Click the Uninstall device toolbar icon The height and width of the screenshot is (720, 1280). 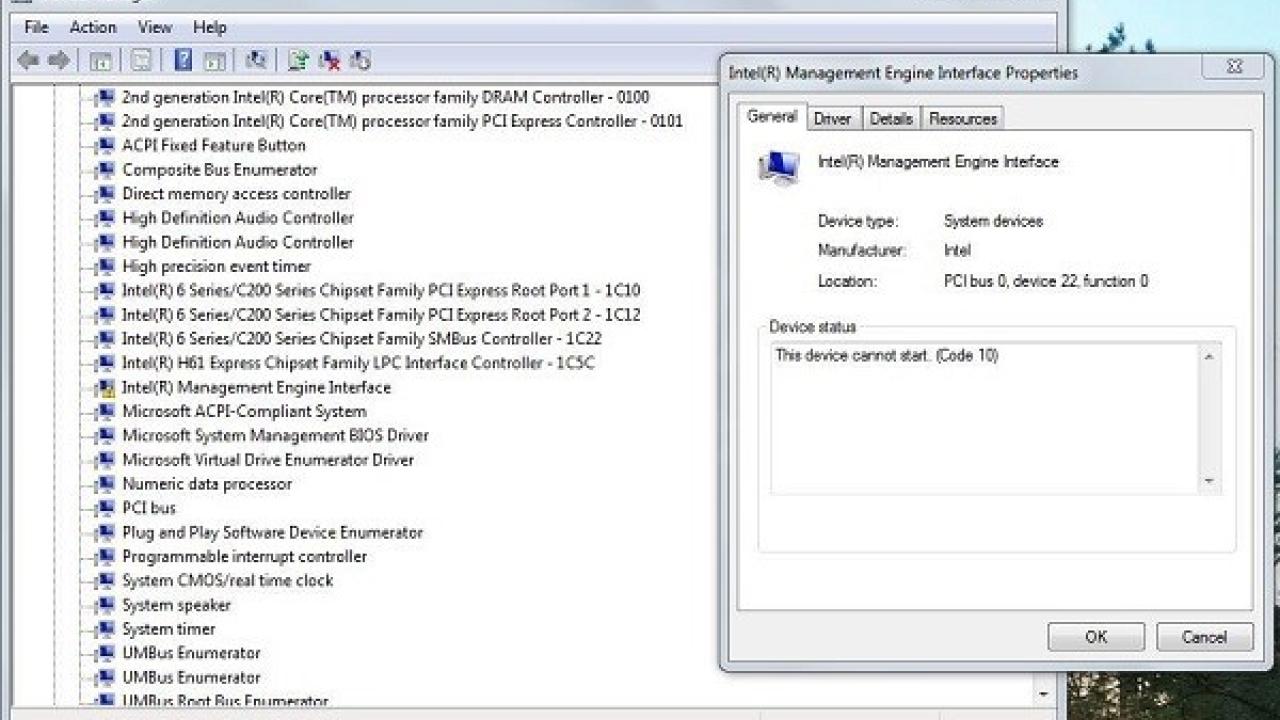pyautogui.click(x=329, y=61)
